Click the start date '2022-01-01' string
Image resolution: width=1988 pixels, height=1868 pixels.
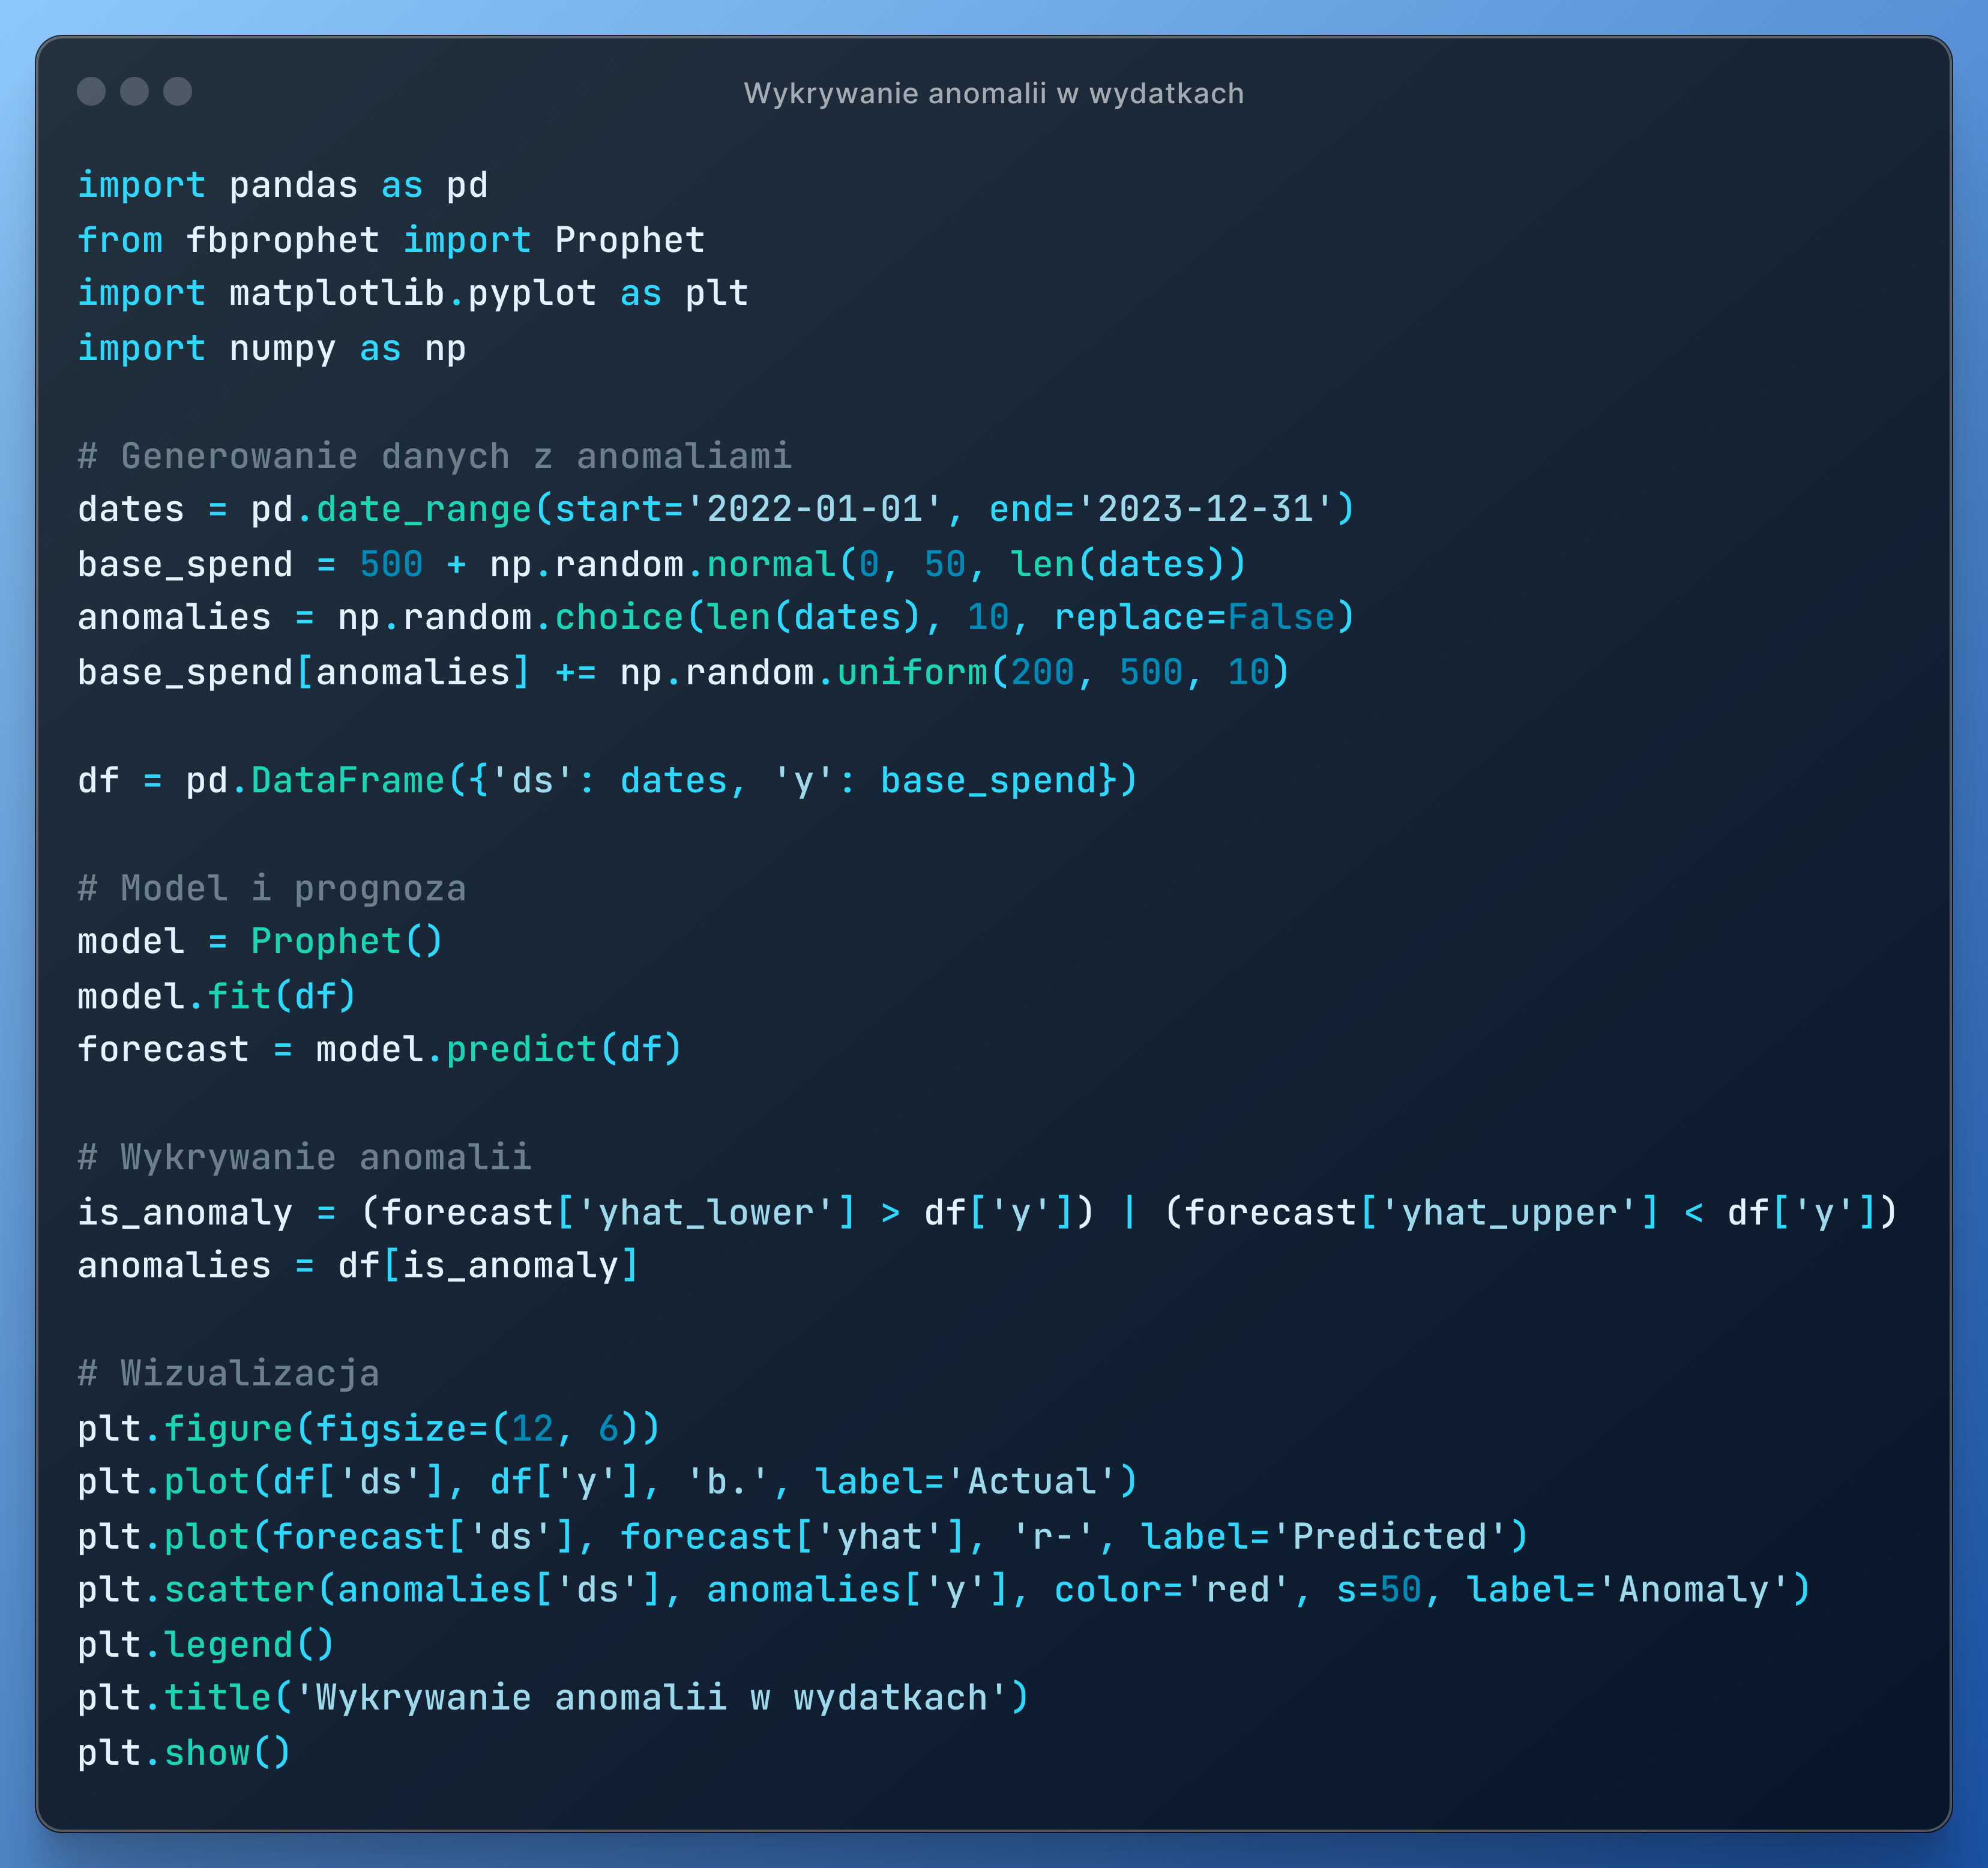pos(814,509)
